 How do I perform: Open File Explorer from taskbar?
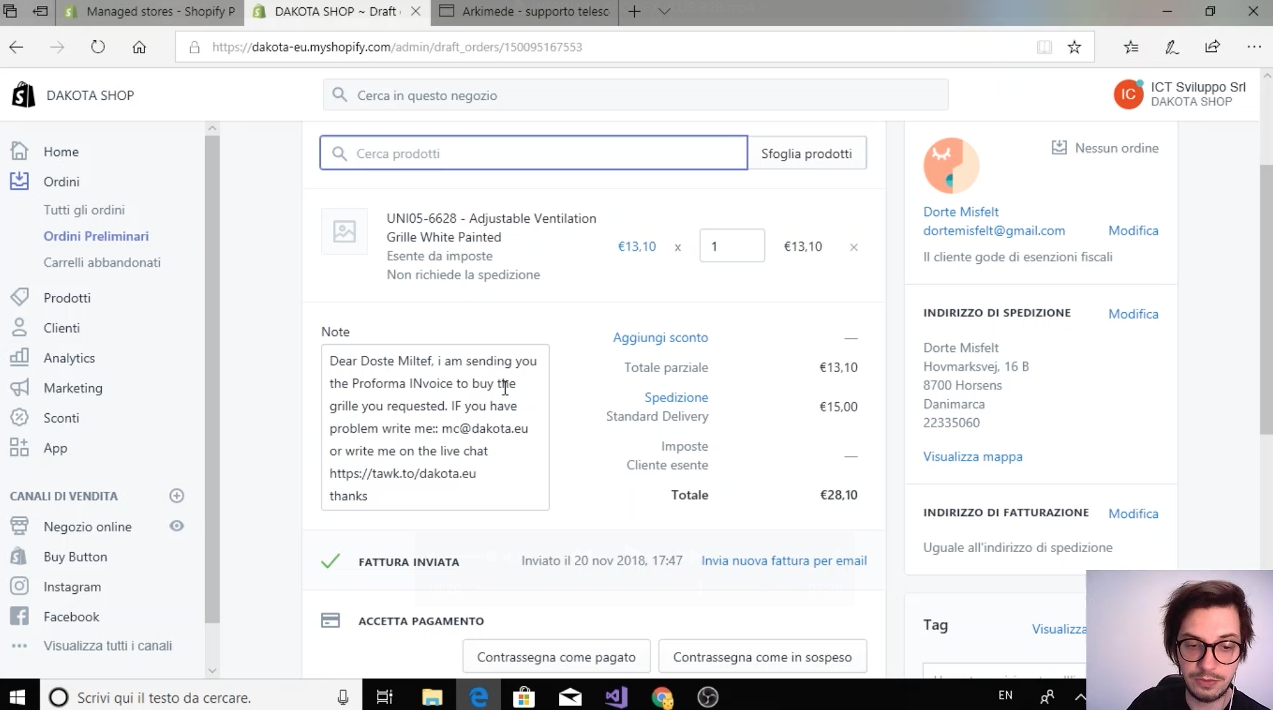tap(432, 697)
